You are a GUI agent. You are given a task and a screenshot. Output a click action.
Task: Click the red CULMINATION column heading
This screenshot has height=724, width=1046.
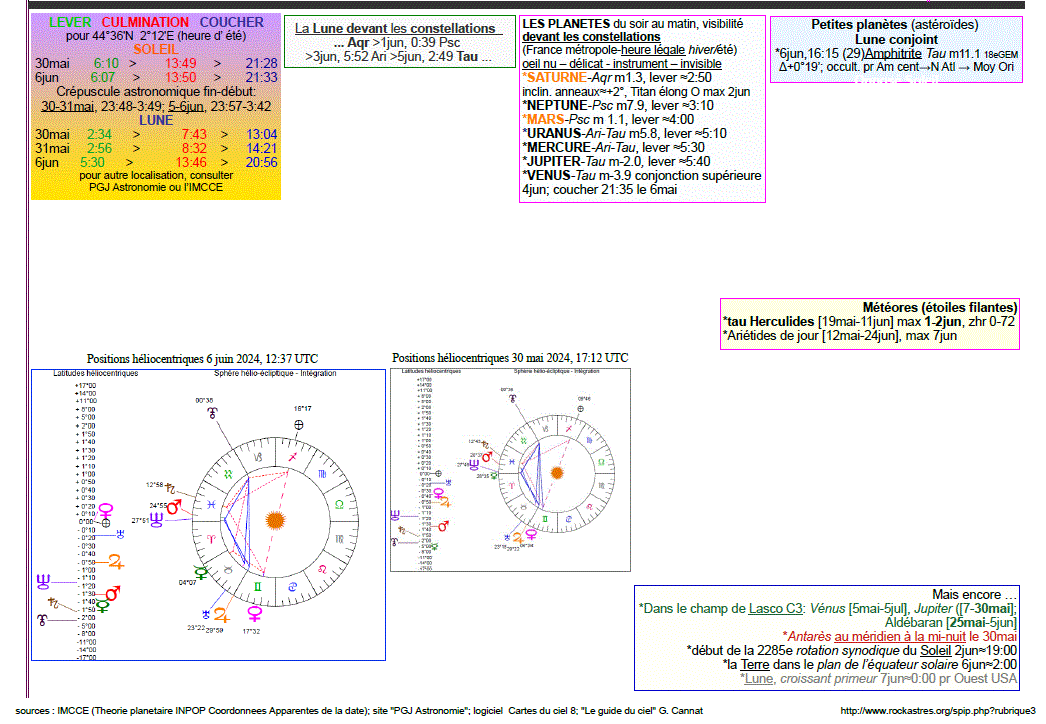click(x=145, y=22)
